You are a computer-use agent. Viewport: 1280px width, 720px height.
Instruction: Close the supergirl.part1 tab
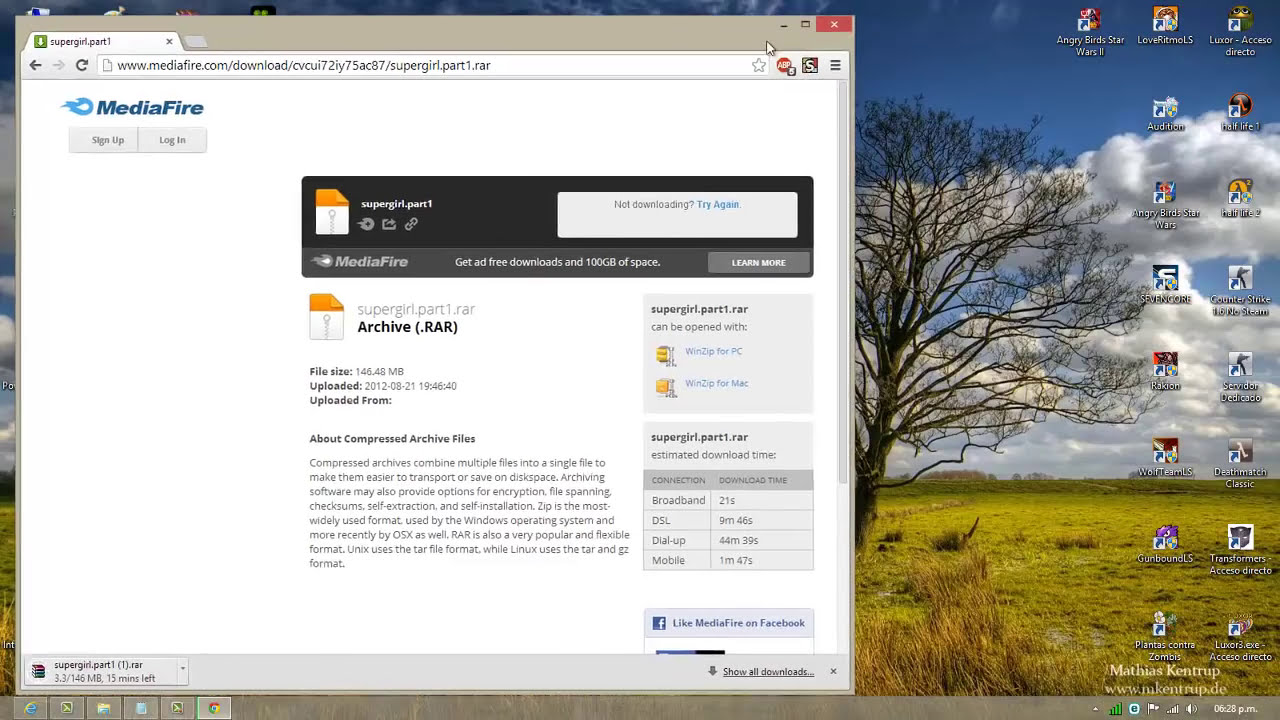coord(169,41)
